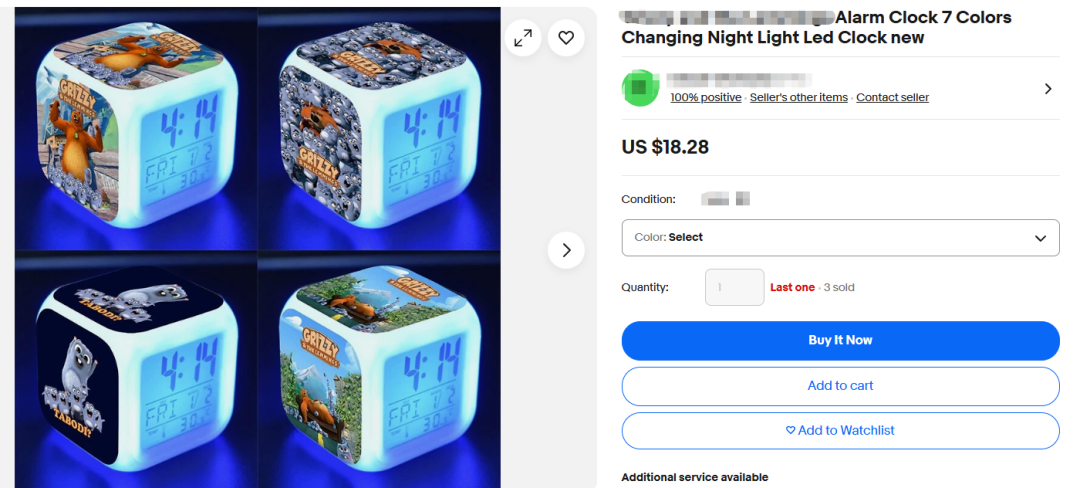Click the Quantity input field
The image size is (1080, 488).
click(x=734, y=287)
